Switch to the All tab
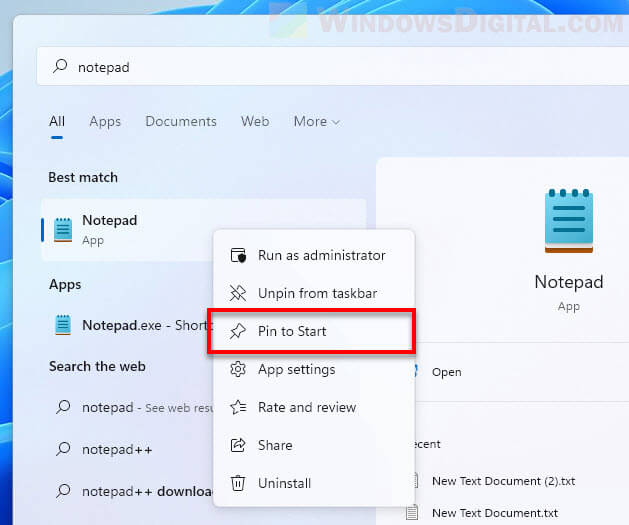 point(57,121)
